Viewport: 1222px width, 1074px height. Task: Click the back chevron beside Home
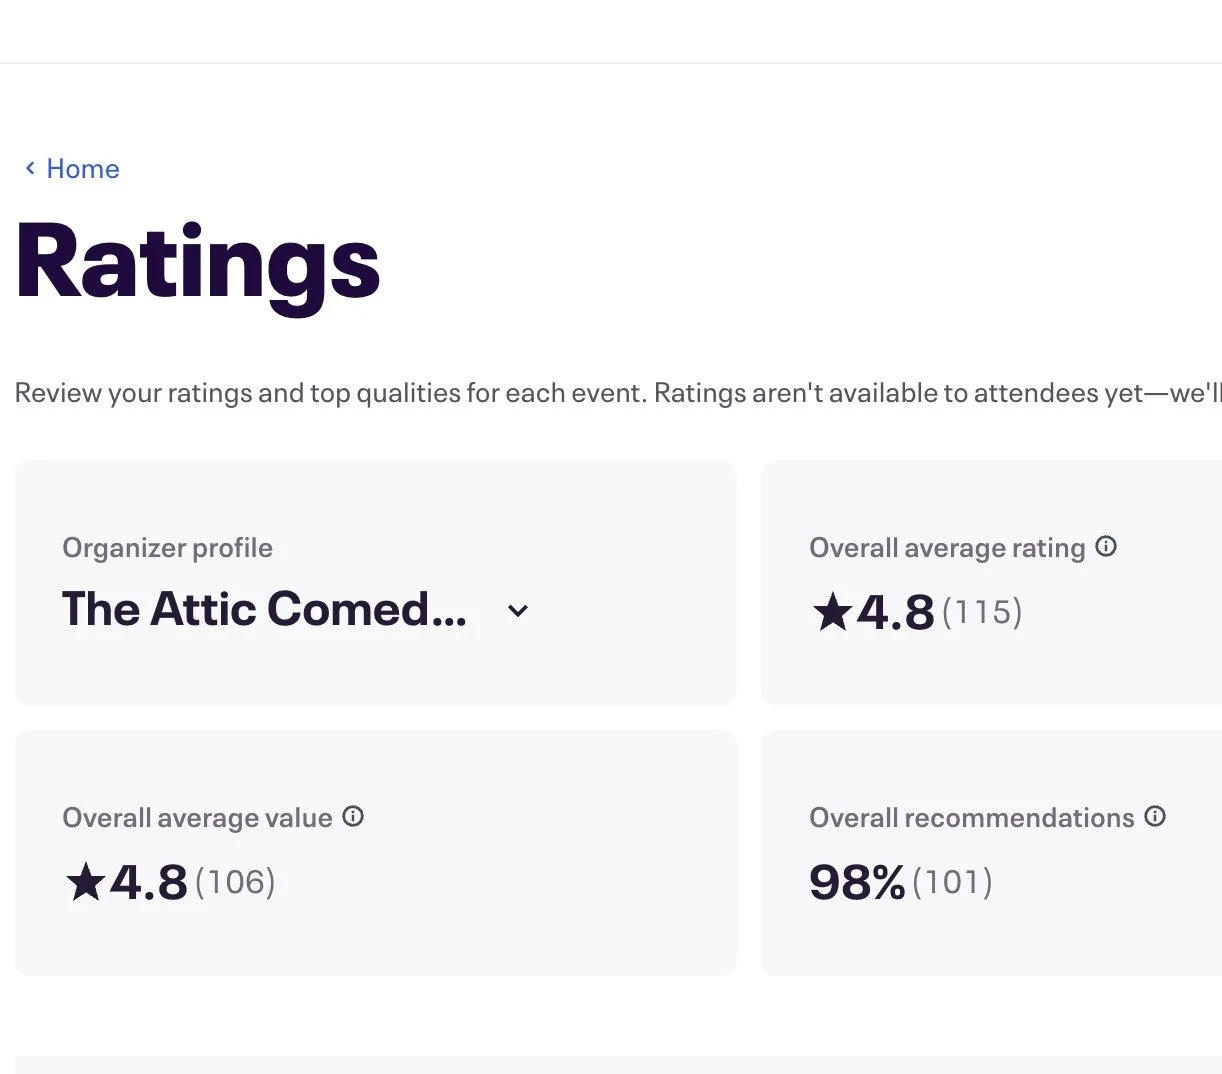tap(30, 168)
